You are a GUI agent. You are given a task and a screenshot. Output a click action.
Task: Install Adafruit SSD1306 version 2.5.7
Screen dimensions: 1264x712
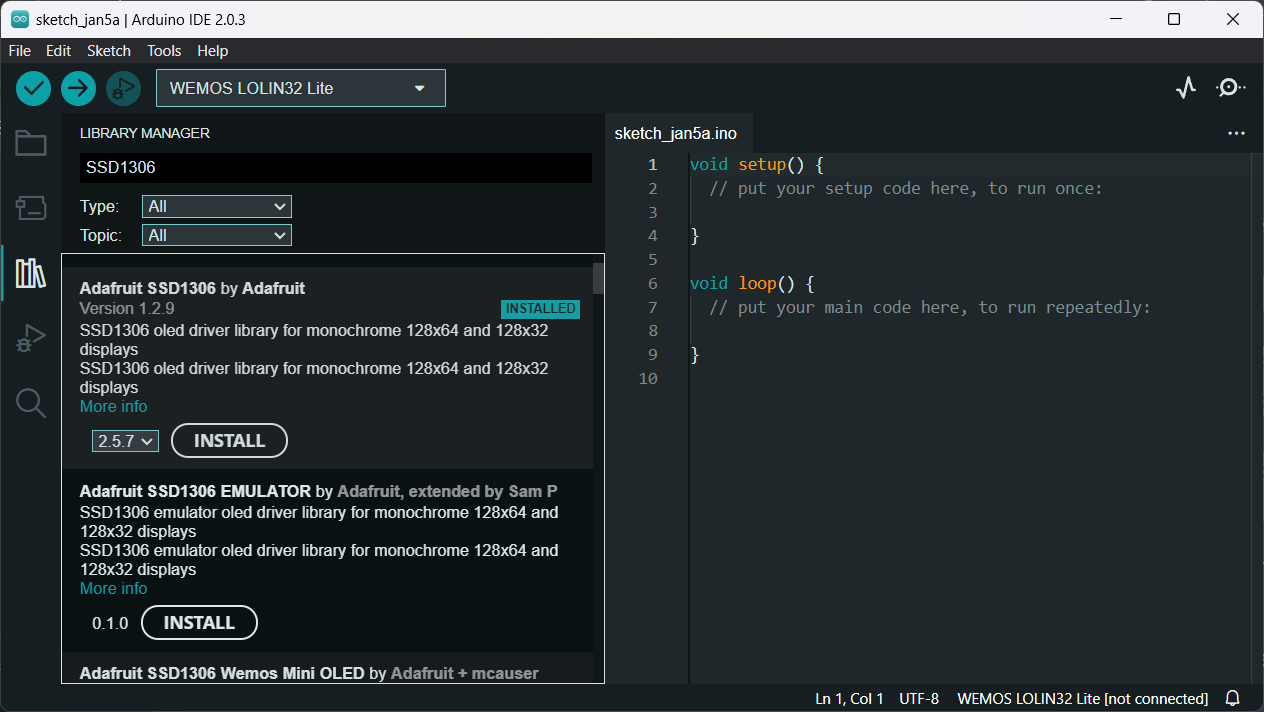pos(229,441)
